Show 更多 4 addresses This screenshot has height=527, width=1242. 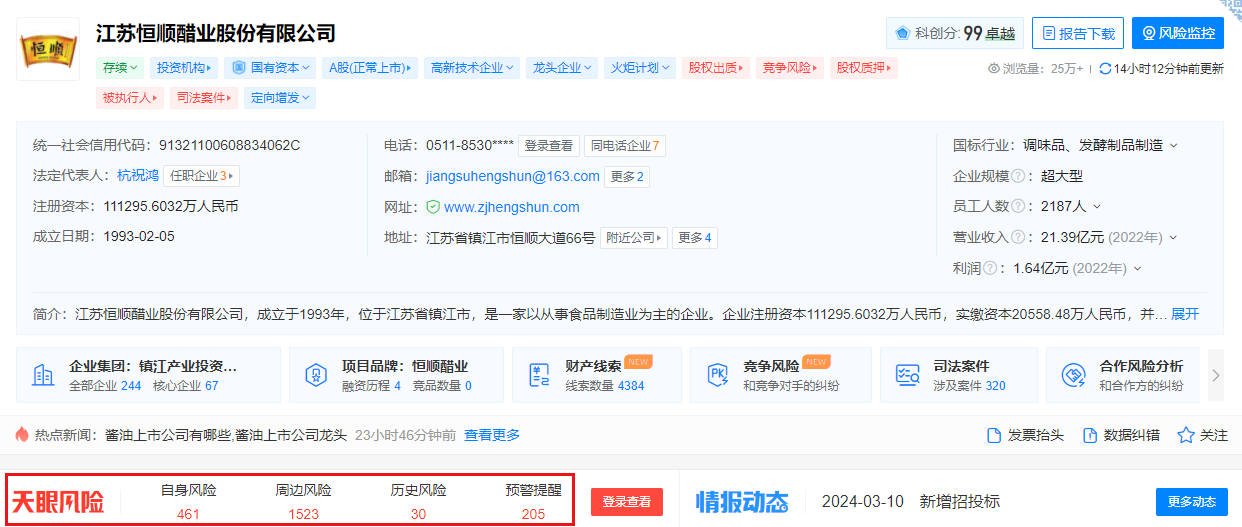[695, 238]
